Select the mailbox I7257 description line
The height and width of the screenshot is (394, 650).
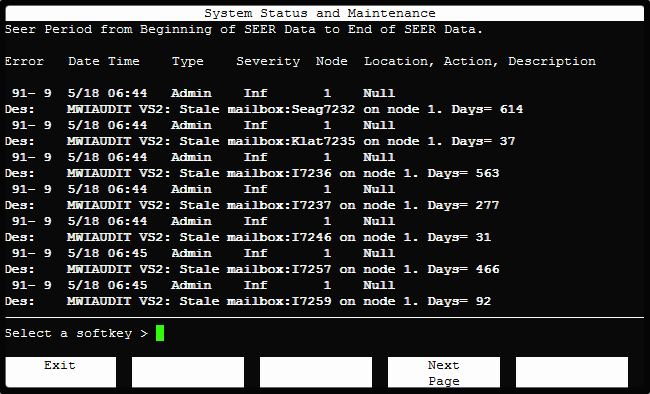[x=252, y=269]
